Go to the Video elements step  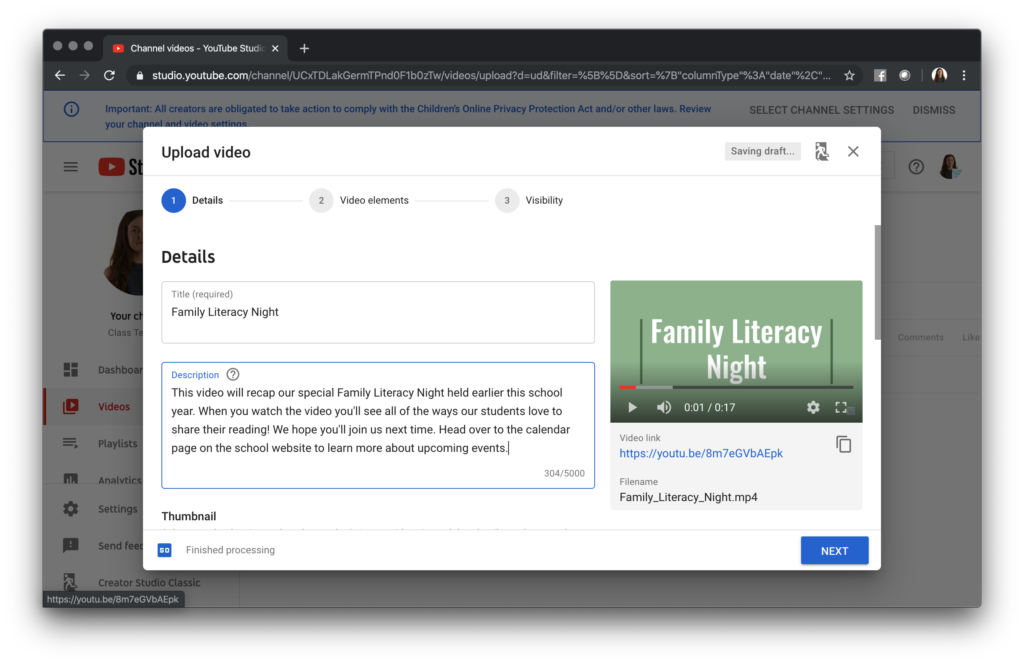pos(359,200)
